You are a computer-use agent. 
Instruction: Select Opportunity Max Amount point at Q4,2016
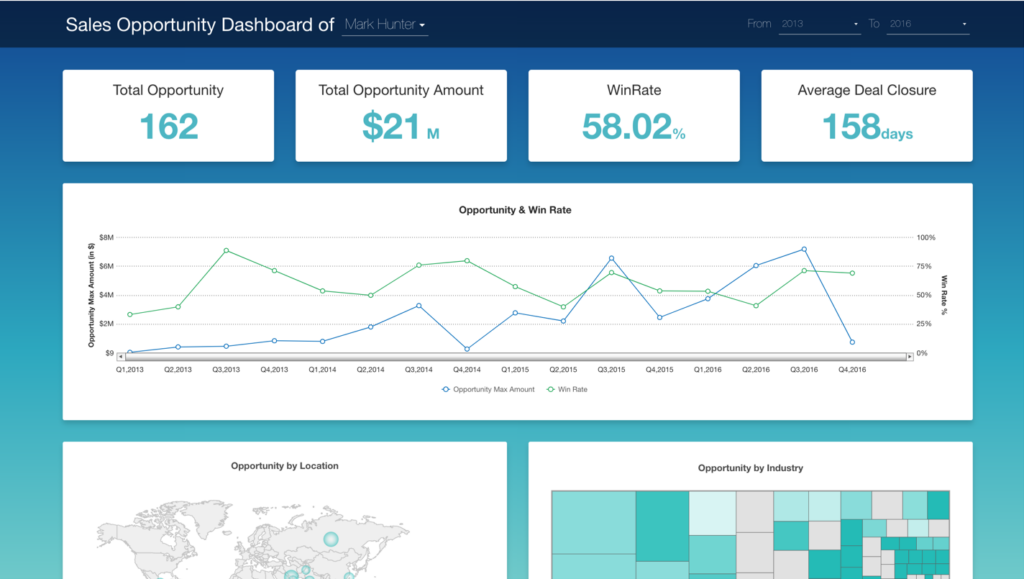tap(852, 342)
